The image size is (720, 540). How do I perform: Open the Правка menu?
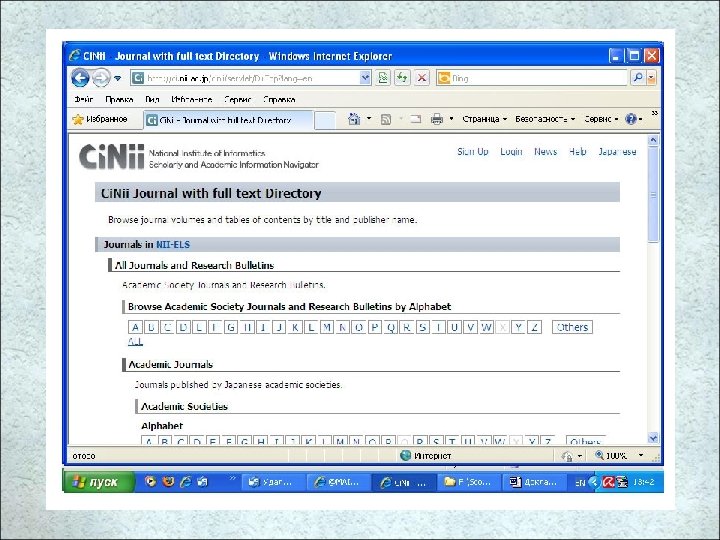click(119, 99)
